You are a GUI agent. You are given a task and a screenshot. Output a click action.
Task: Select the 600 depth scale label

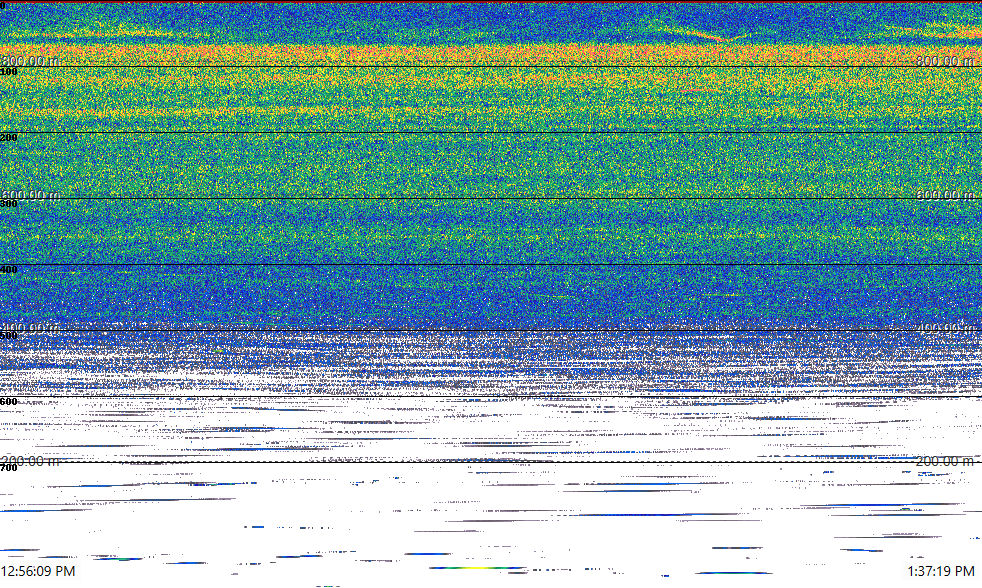[9, 402]
